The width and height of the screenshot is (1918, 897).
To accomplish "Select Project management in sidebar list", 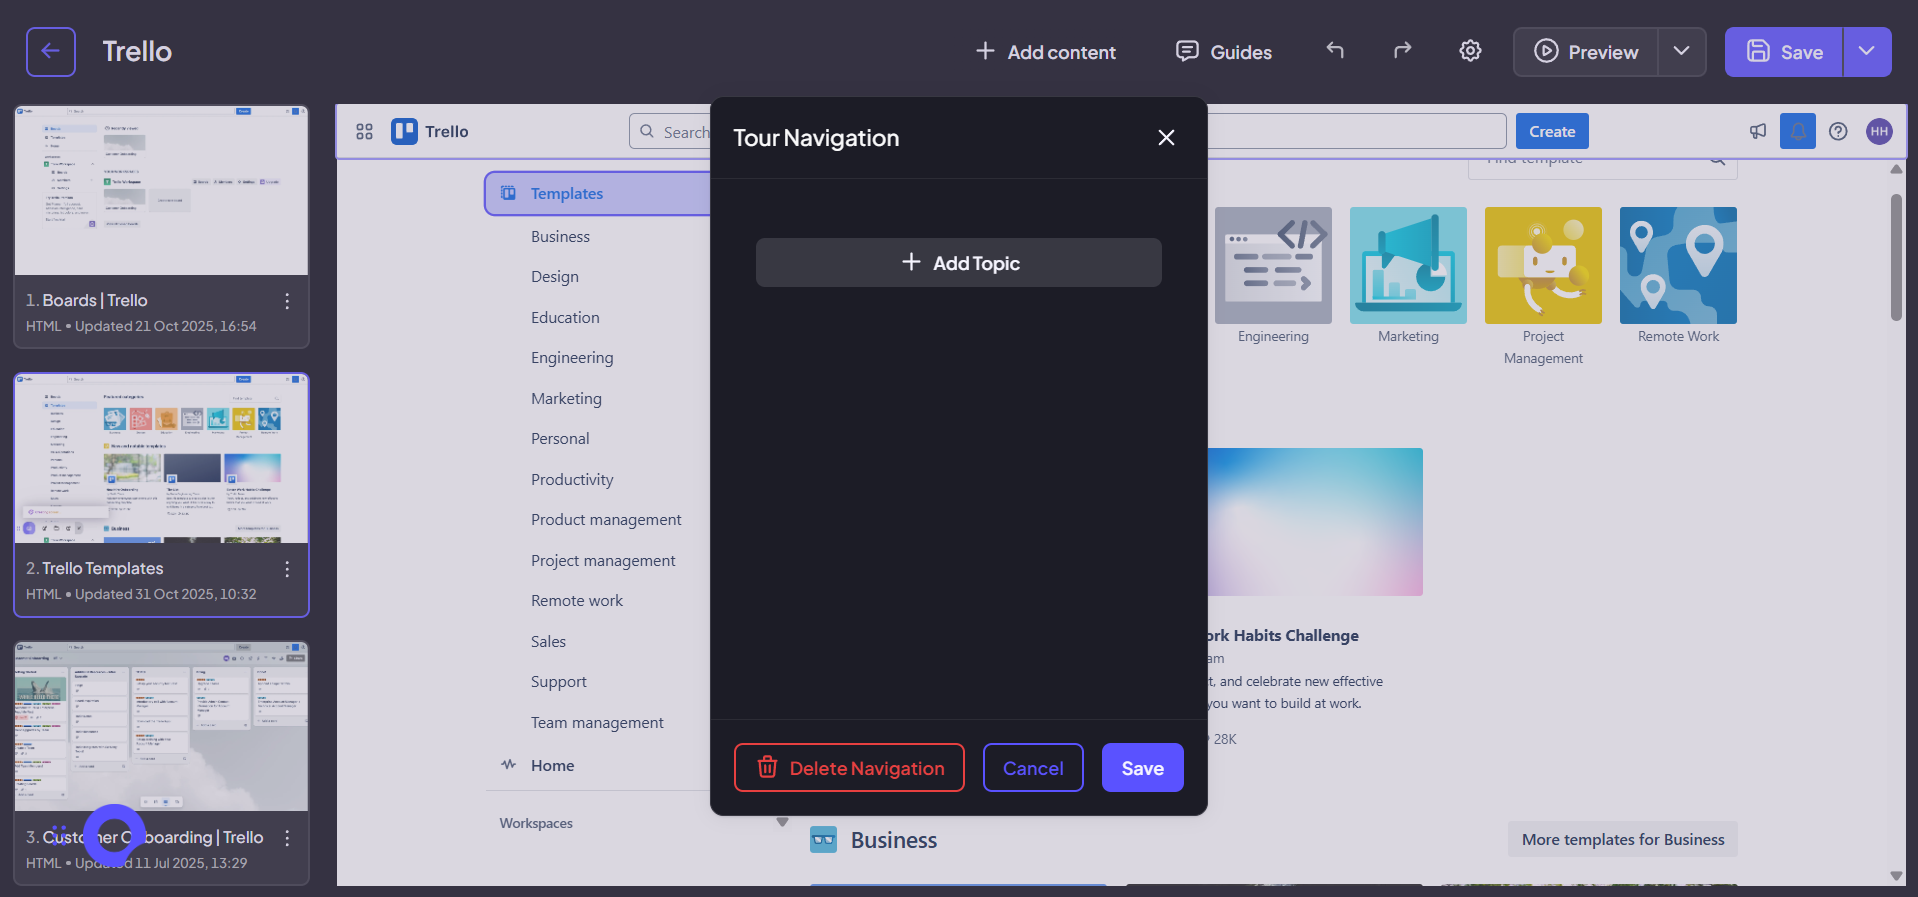I will pos(603,561).
